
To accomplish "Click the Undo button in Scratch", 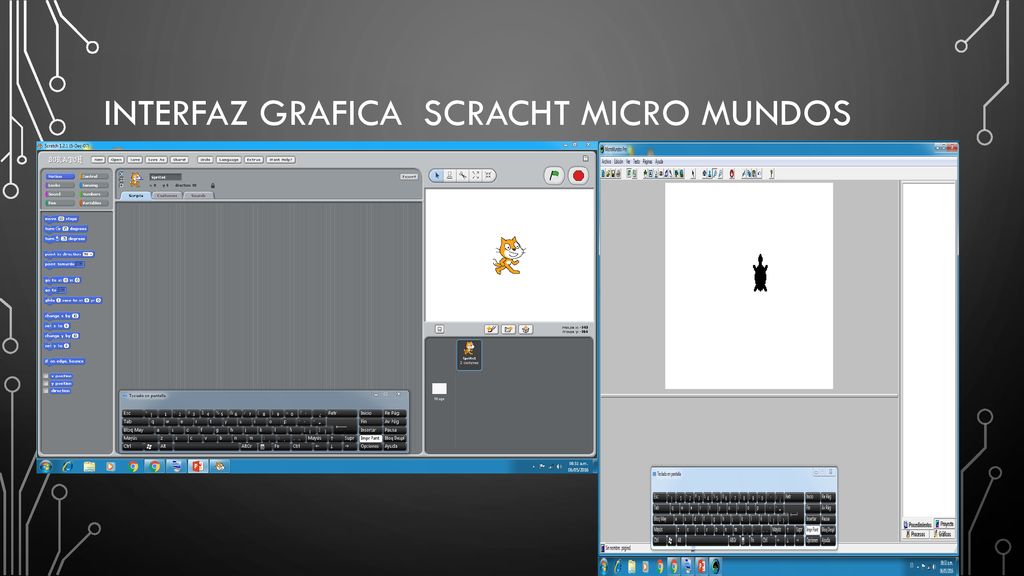I will coord(205,159).
